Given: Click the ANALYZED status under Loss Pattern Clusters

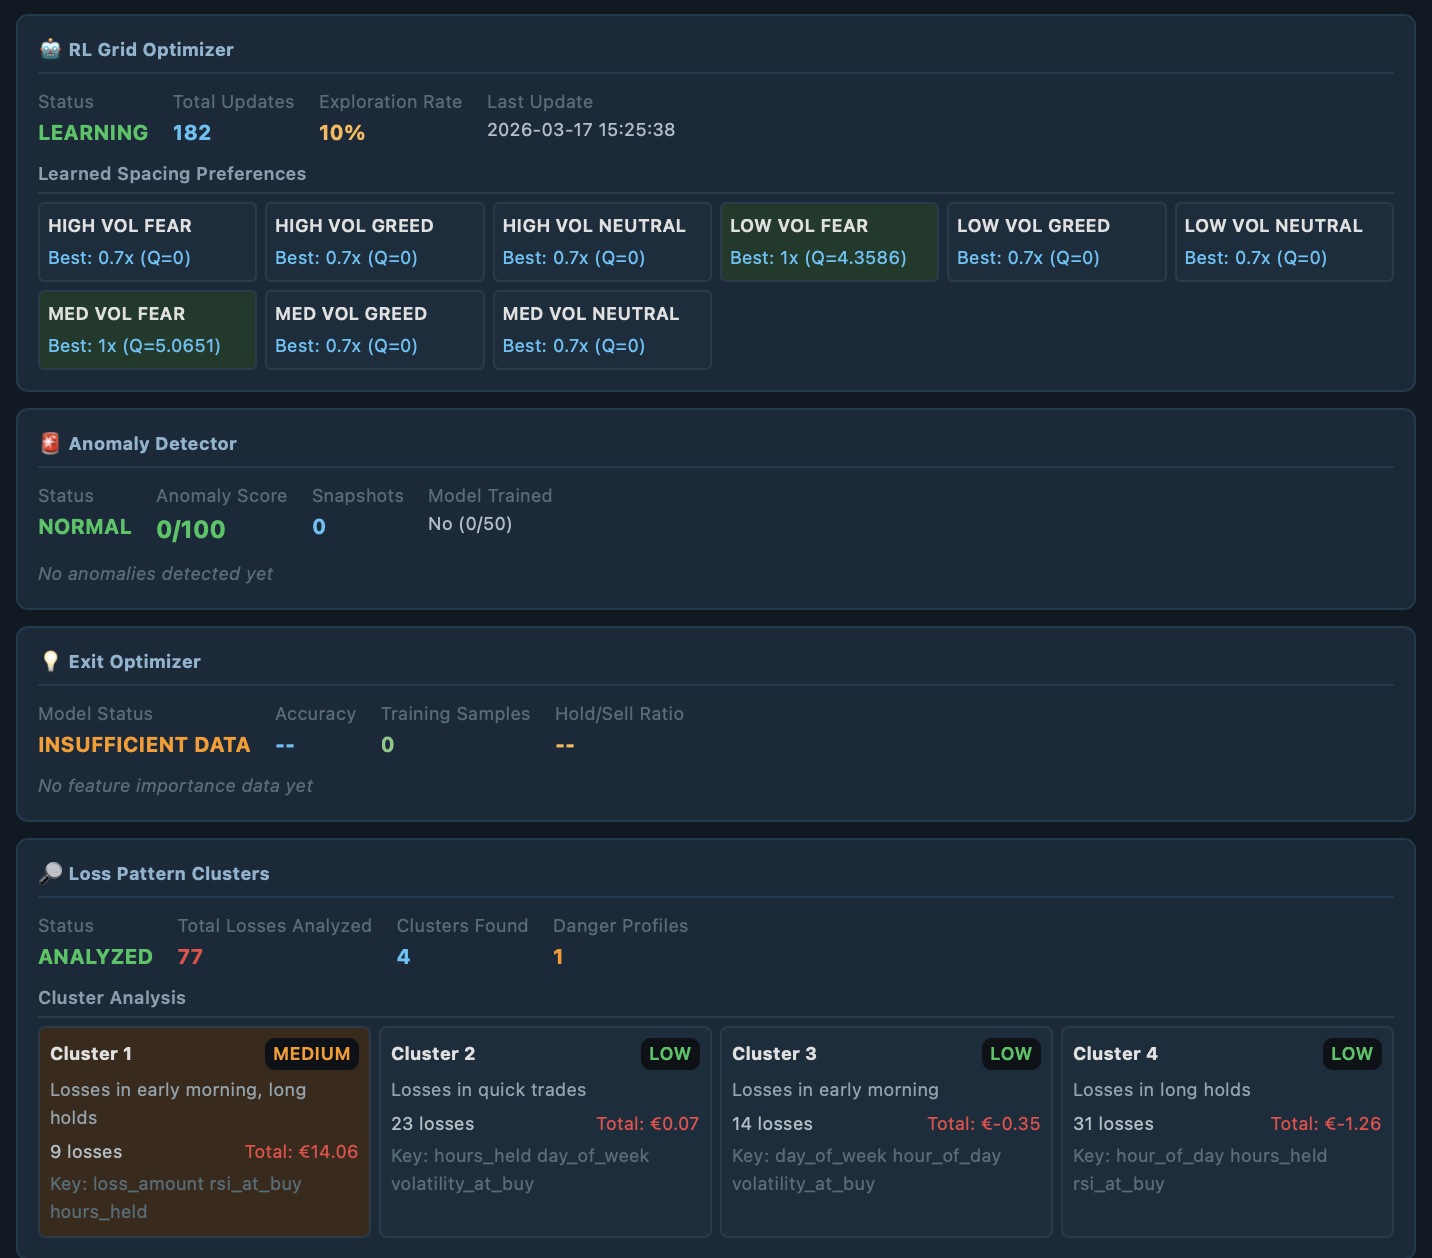Looking at the screenshot, I should coord(95,957).
